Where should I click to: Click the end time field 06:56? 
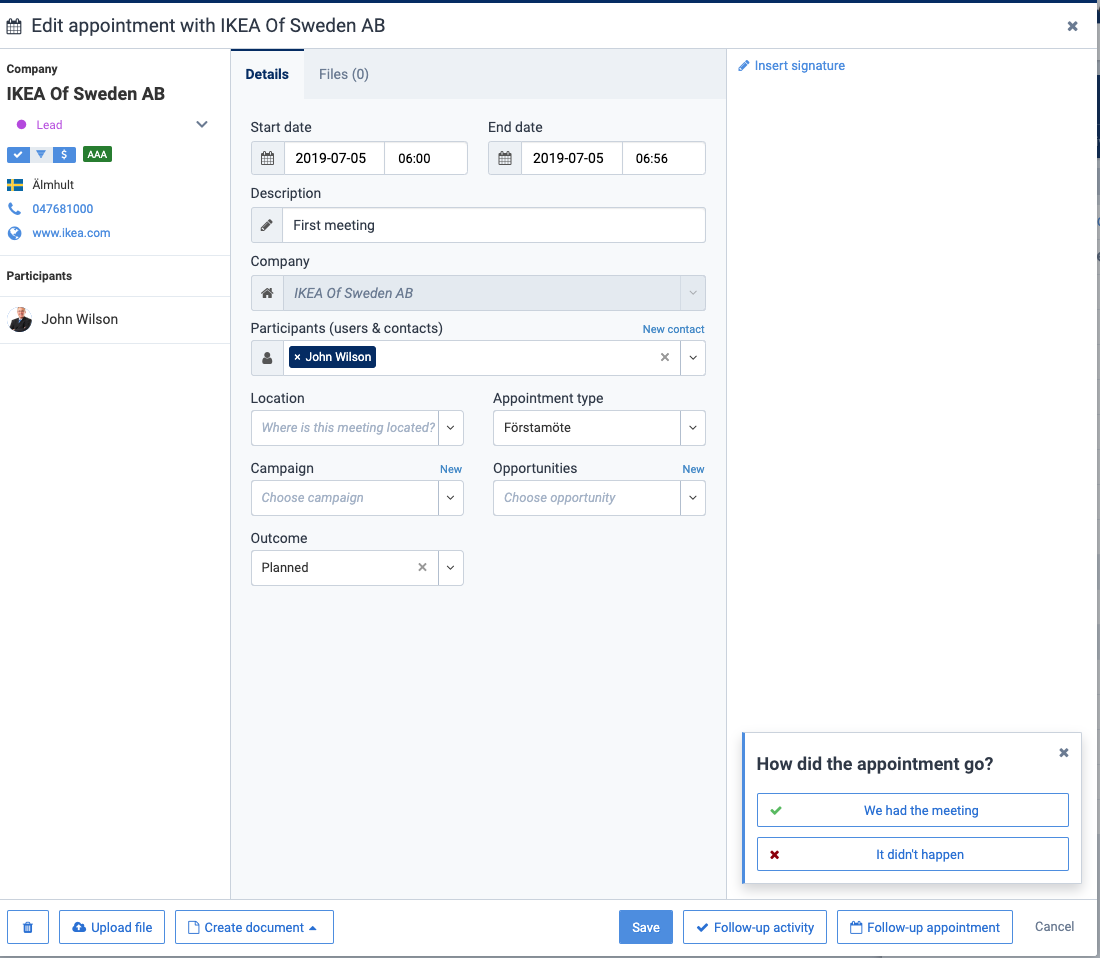(x=664, y=158)
